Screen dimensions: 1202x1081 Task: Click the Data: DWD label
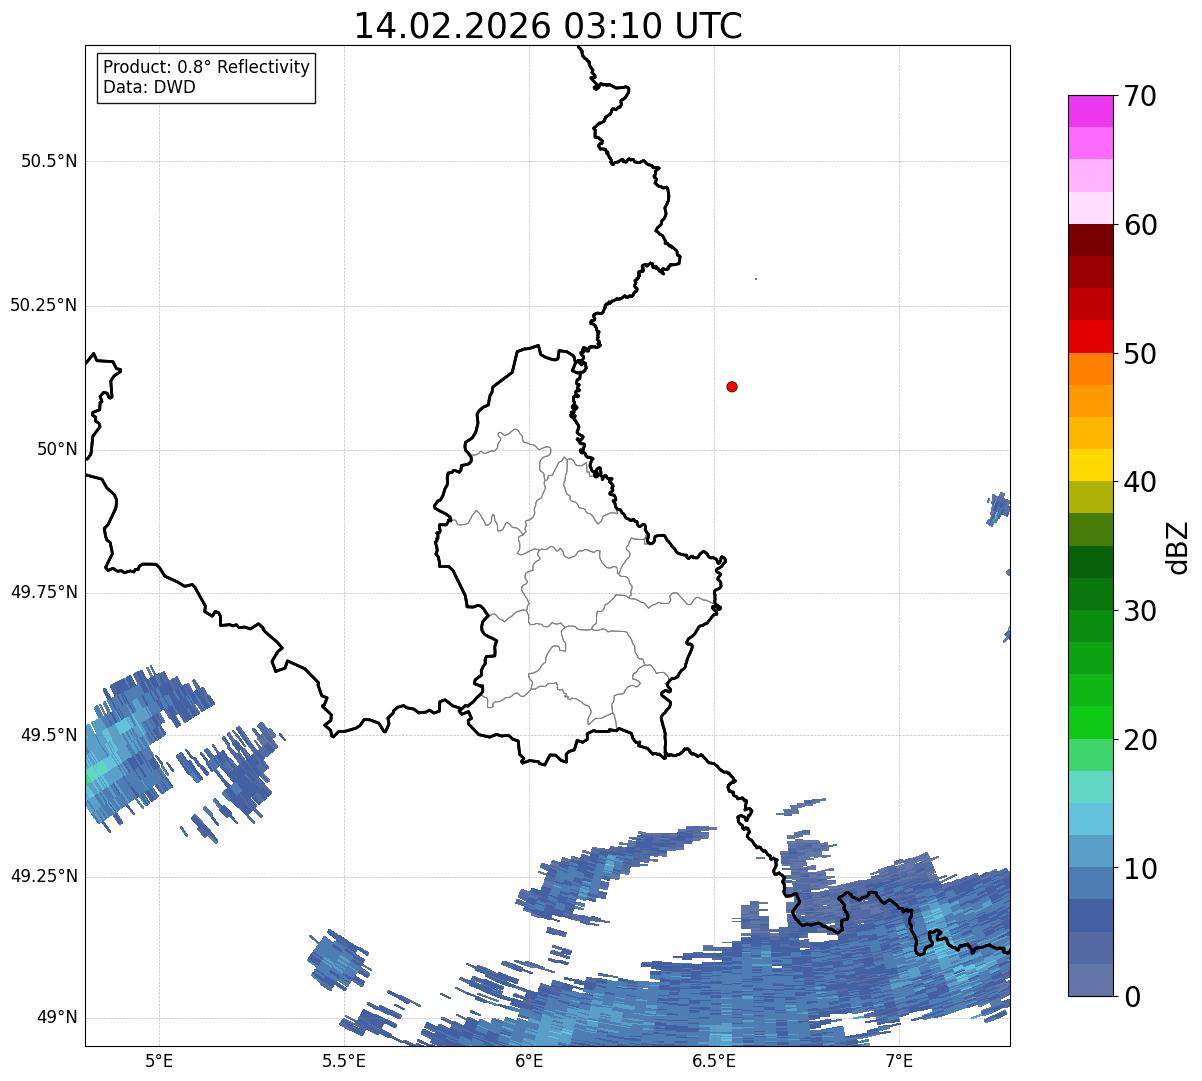[x=149, y=87]
